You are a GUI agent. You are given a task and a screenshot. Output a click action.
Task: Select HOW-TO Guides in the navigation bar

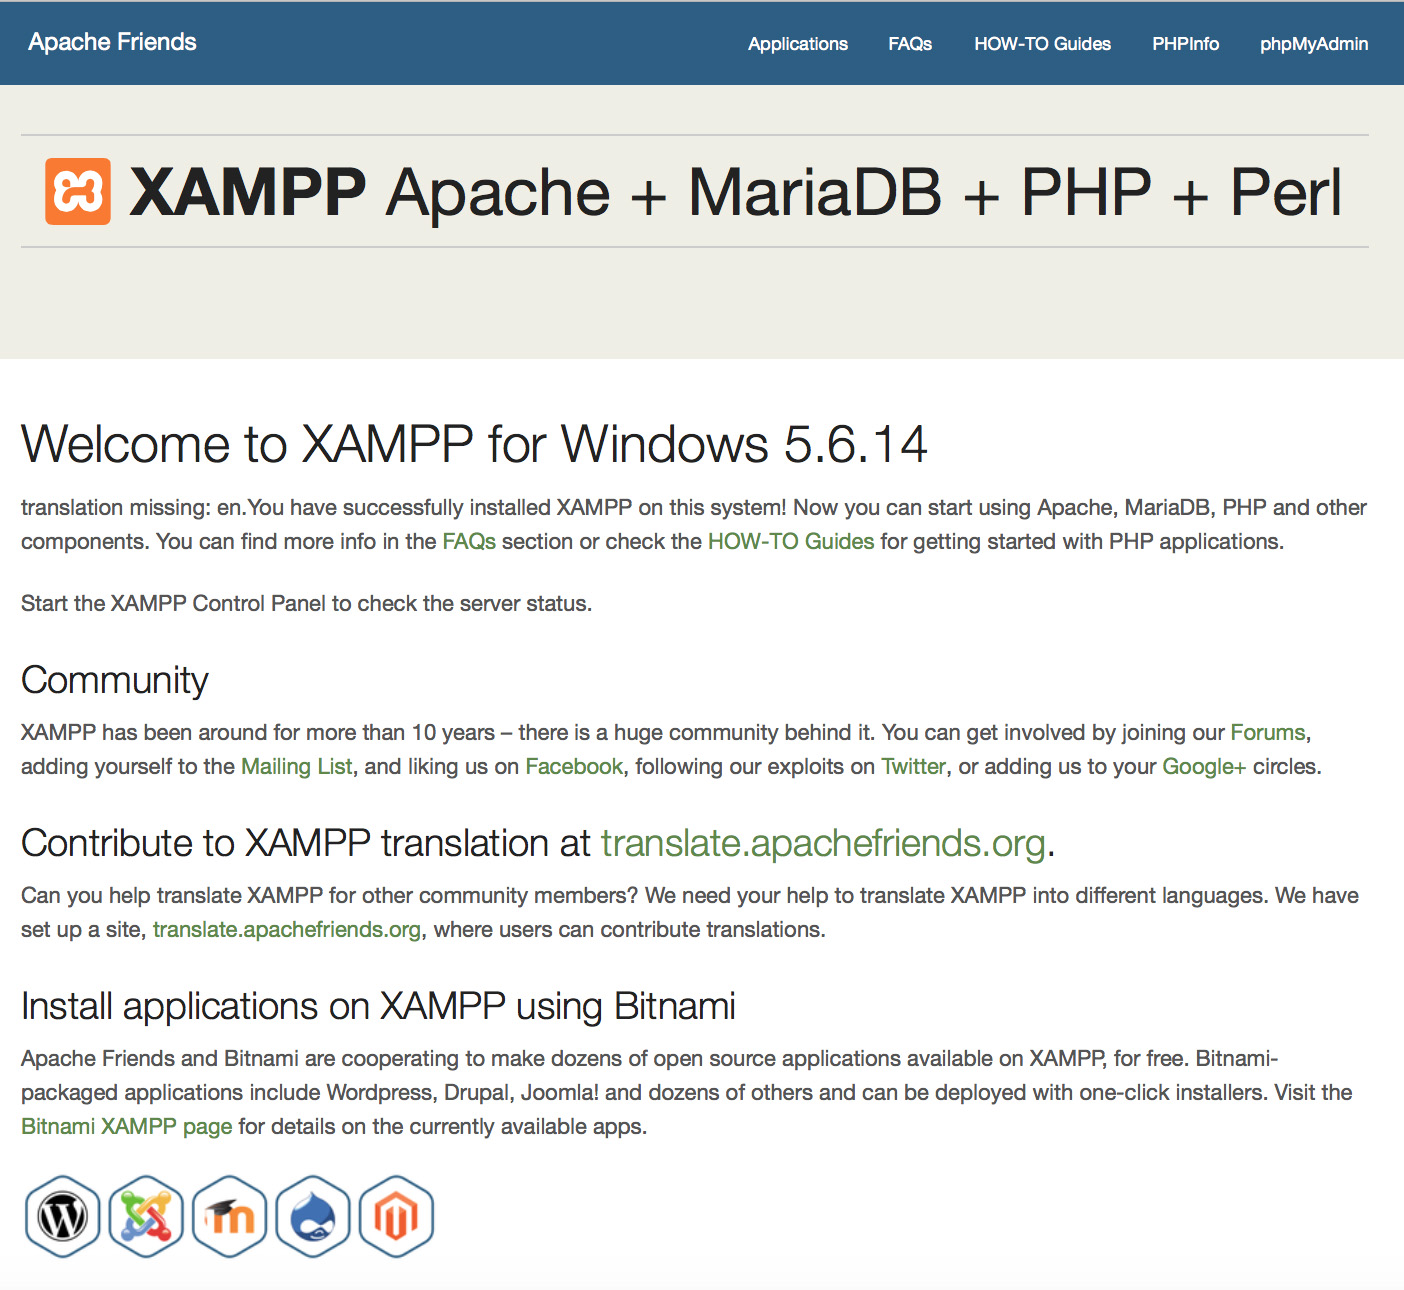(1042, 44)
